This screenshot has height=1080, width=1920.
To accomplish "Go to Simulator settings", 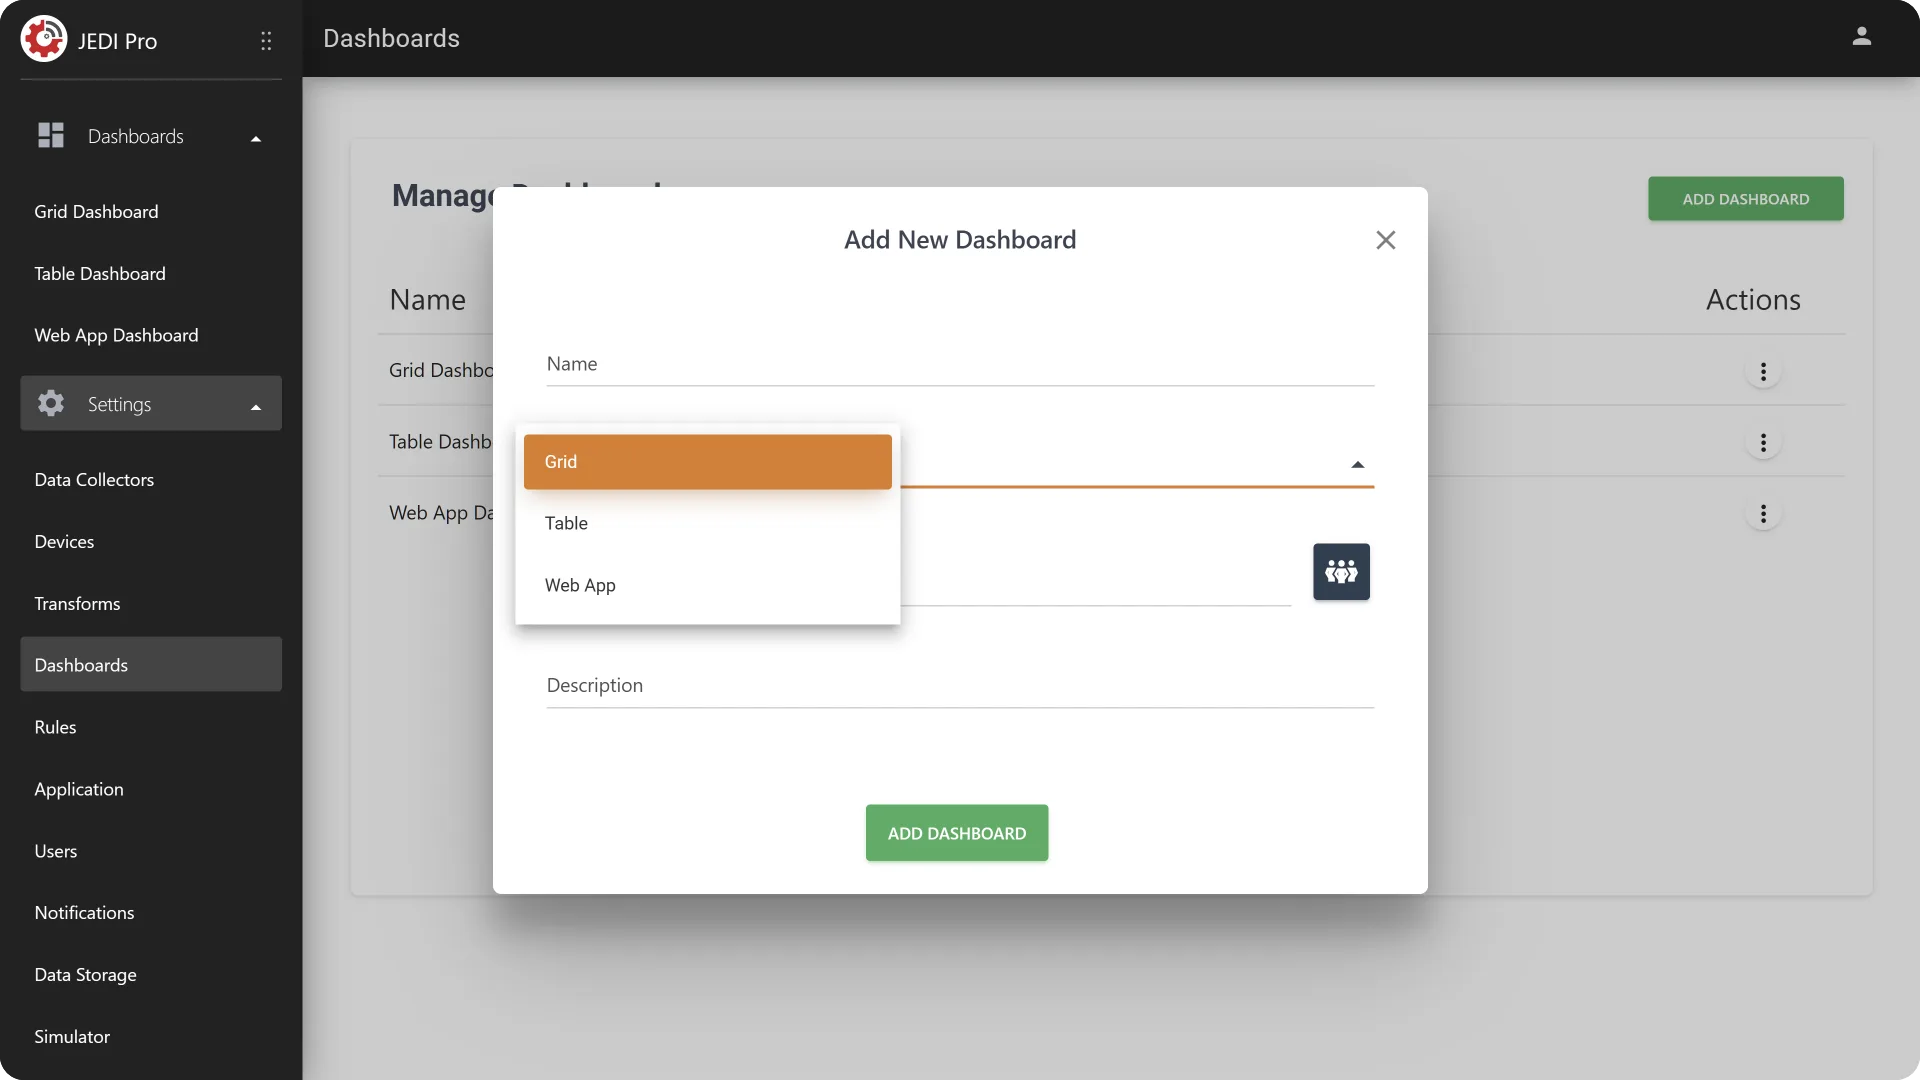I will coord(151,1037).
